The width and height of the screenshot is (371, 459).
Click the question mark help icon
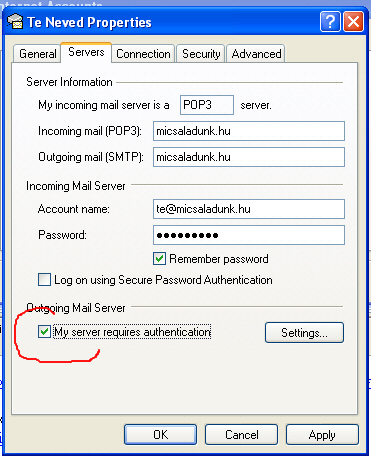(x=330, y=22)
